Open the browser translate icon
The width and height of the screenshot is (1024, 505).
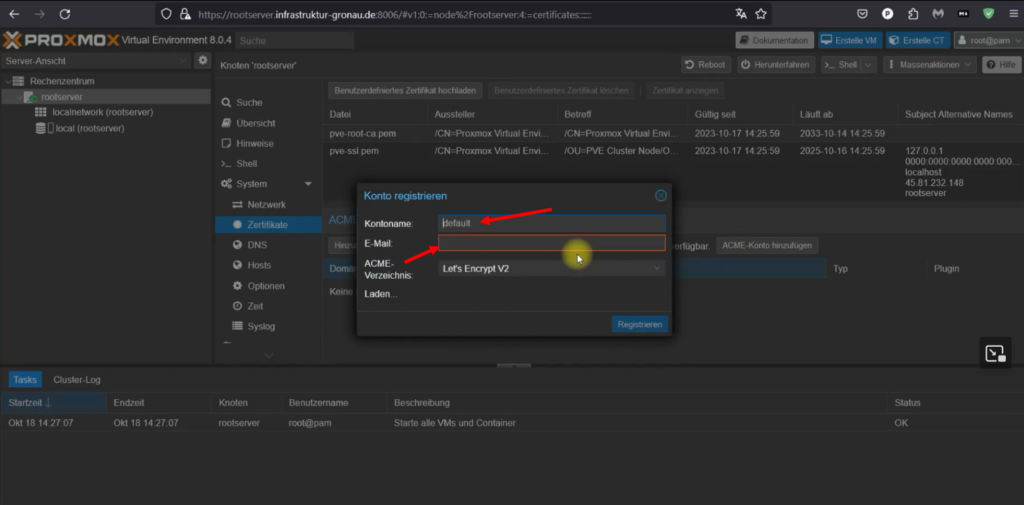pyautogui.click(x=740, y=14)
